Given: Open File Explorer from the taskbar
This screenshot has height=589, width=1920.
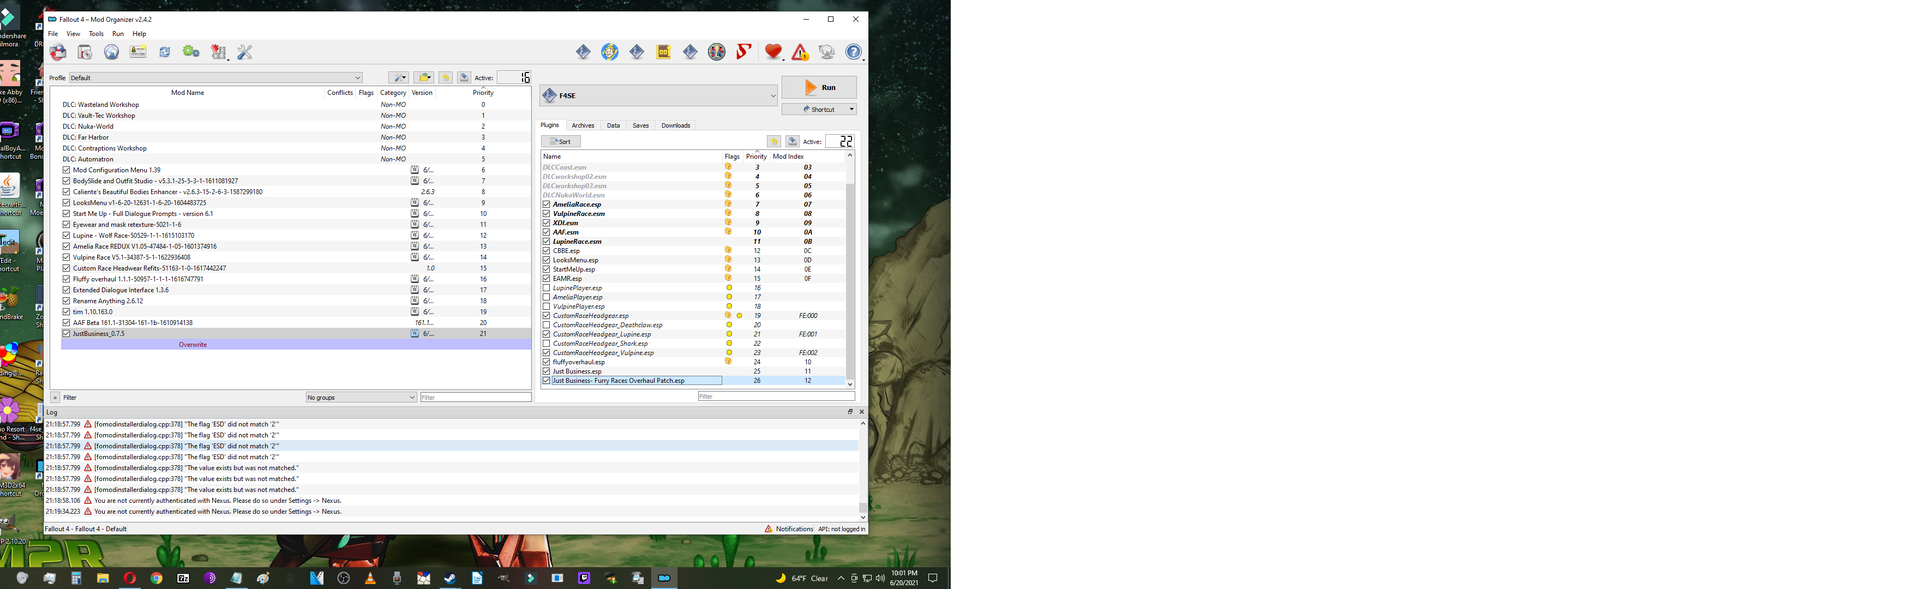Looking at the screenshot, I should click(x=102, y=578).
